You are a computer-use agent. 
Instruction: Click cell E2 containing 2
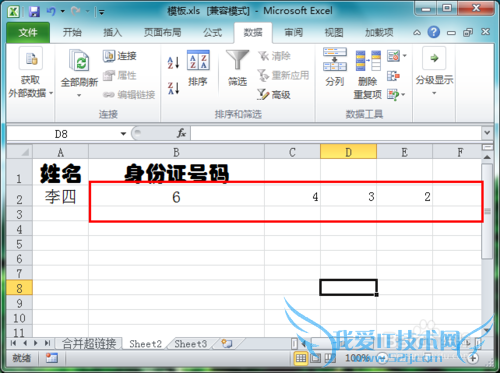pyautogui.click(x=404, y=197)
